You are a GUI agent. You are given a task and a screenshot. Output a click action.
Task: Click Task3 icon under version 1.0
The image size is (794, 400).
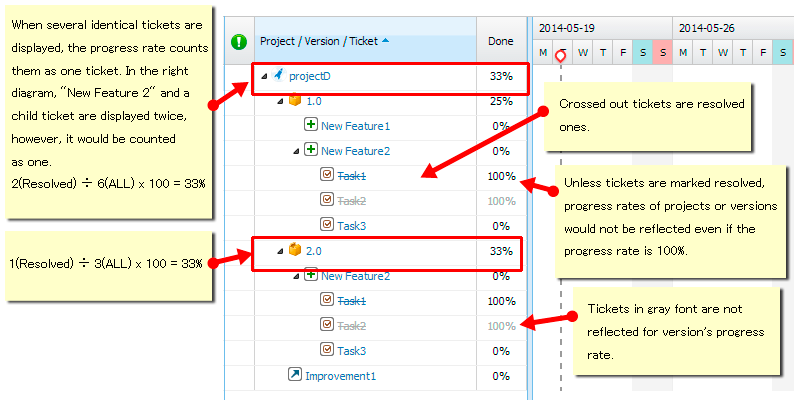point(326,225)
